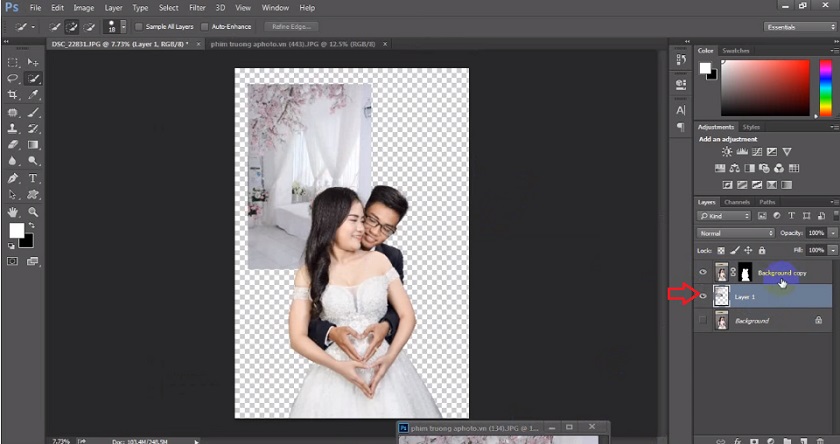Select the History Brush tool
Screen dimensions: 840x444
(x=33, y=129)
